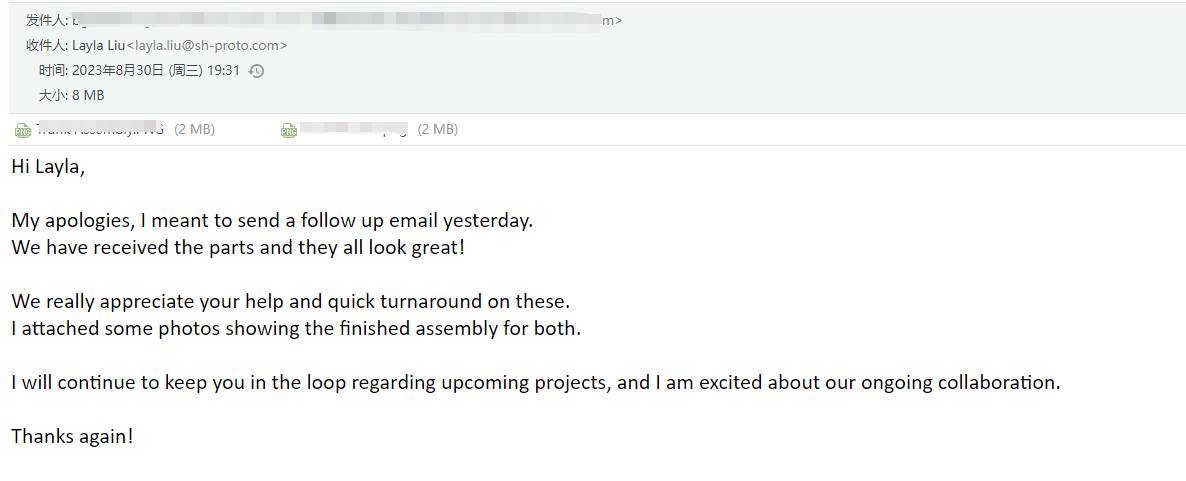Click the clock history icon beside the timestamp
Image resolution: width=1186 pixels, height=481 pixels.
click(x=256, y=71)
